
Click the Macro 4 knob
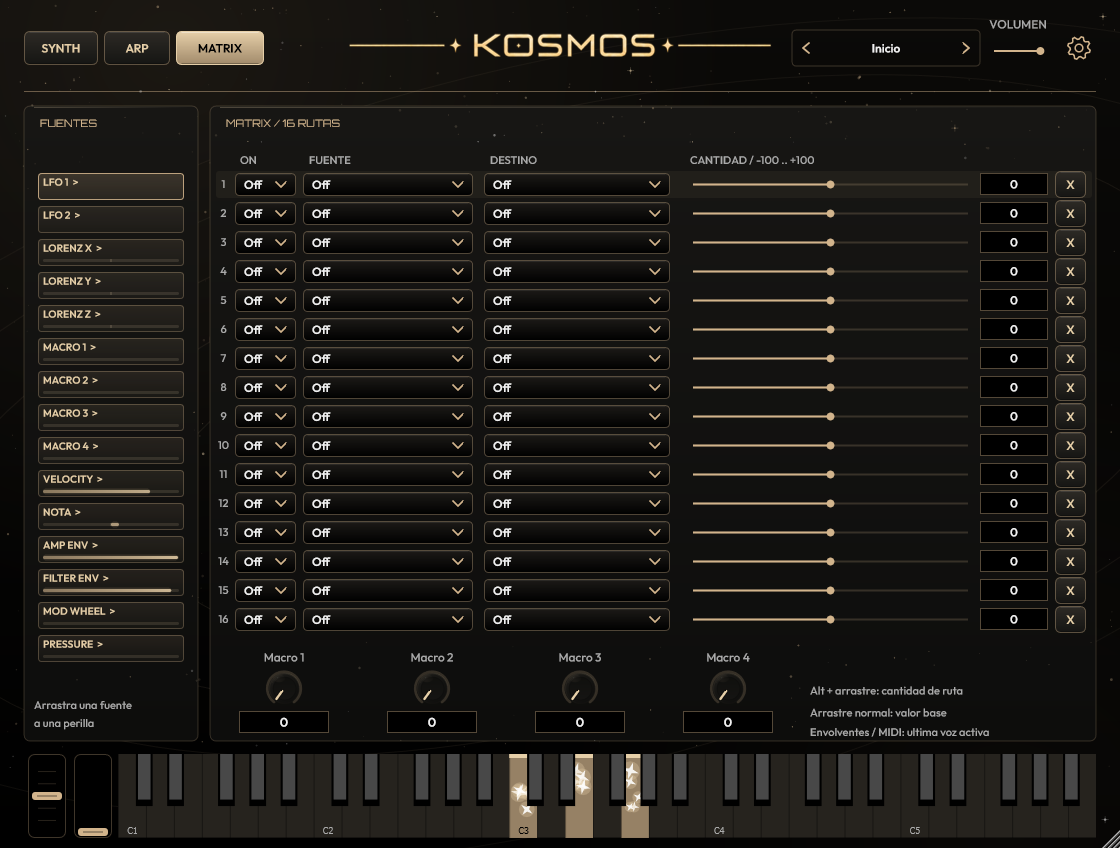[x=727, y=689]
